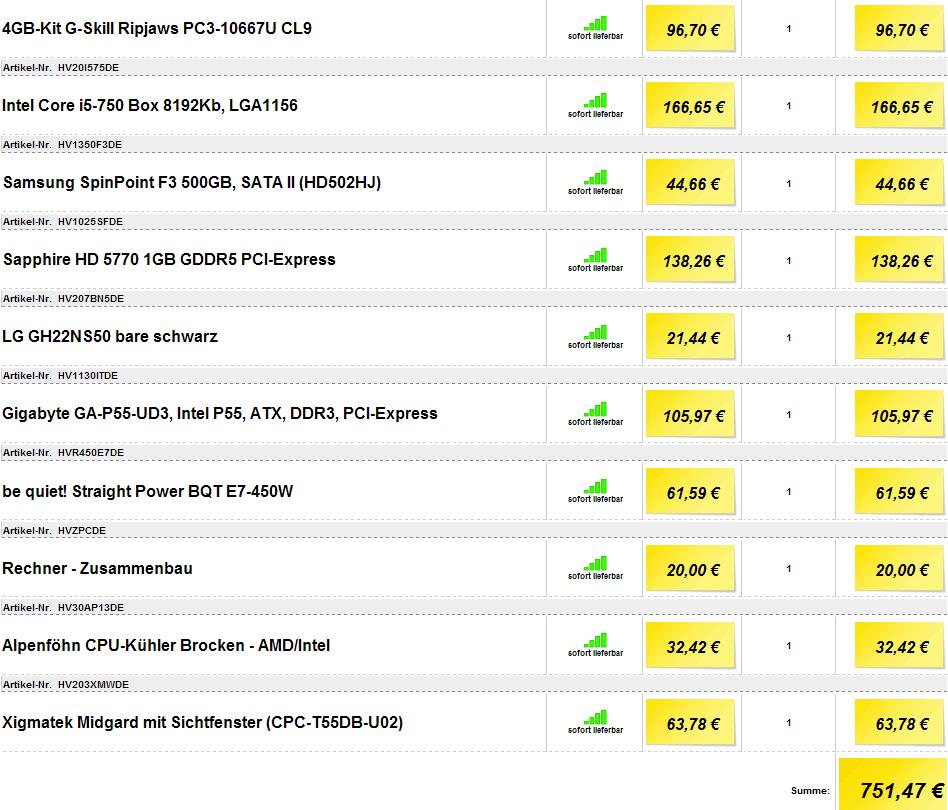
Task: Click quantity 1 in Xigmatek Midgard row
Action: 789,722
